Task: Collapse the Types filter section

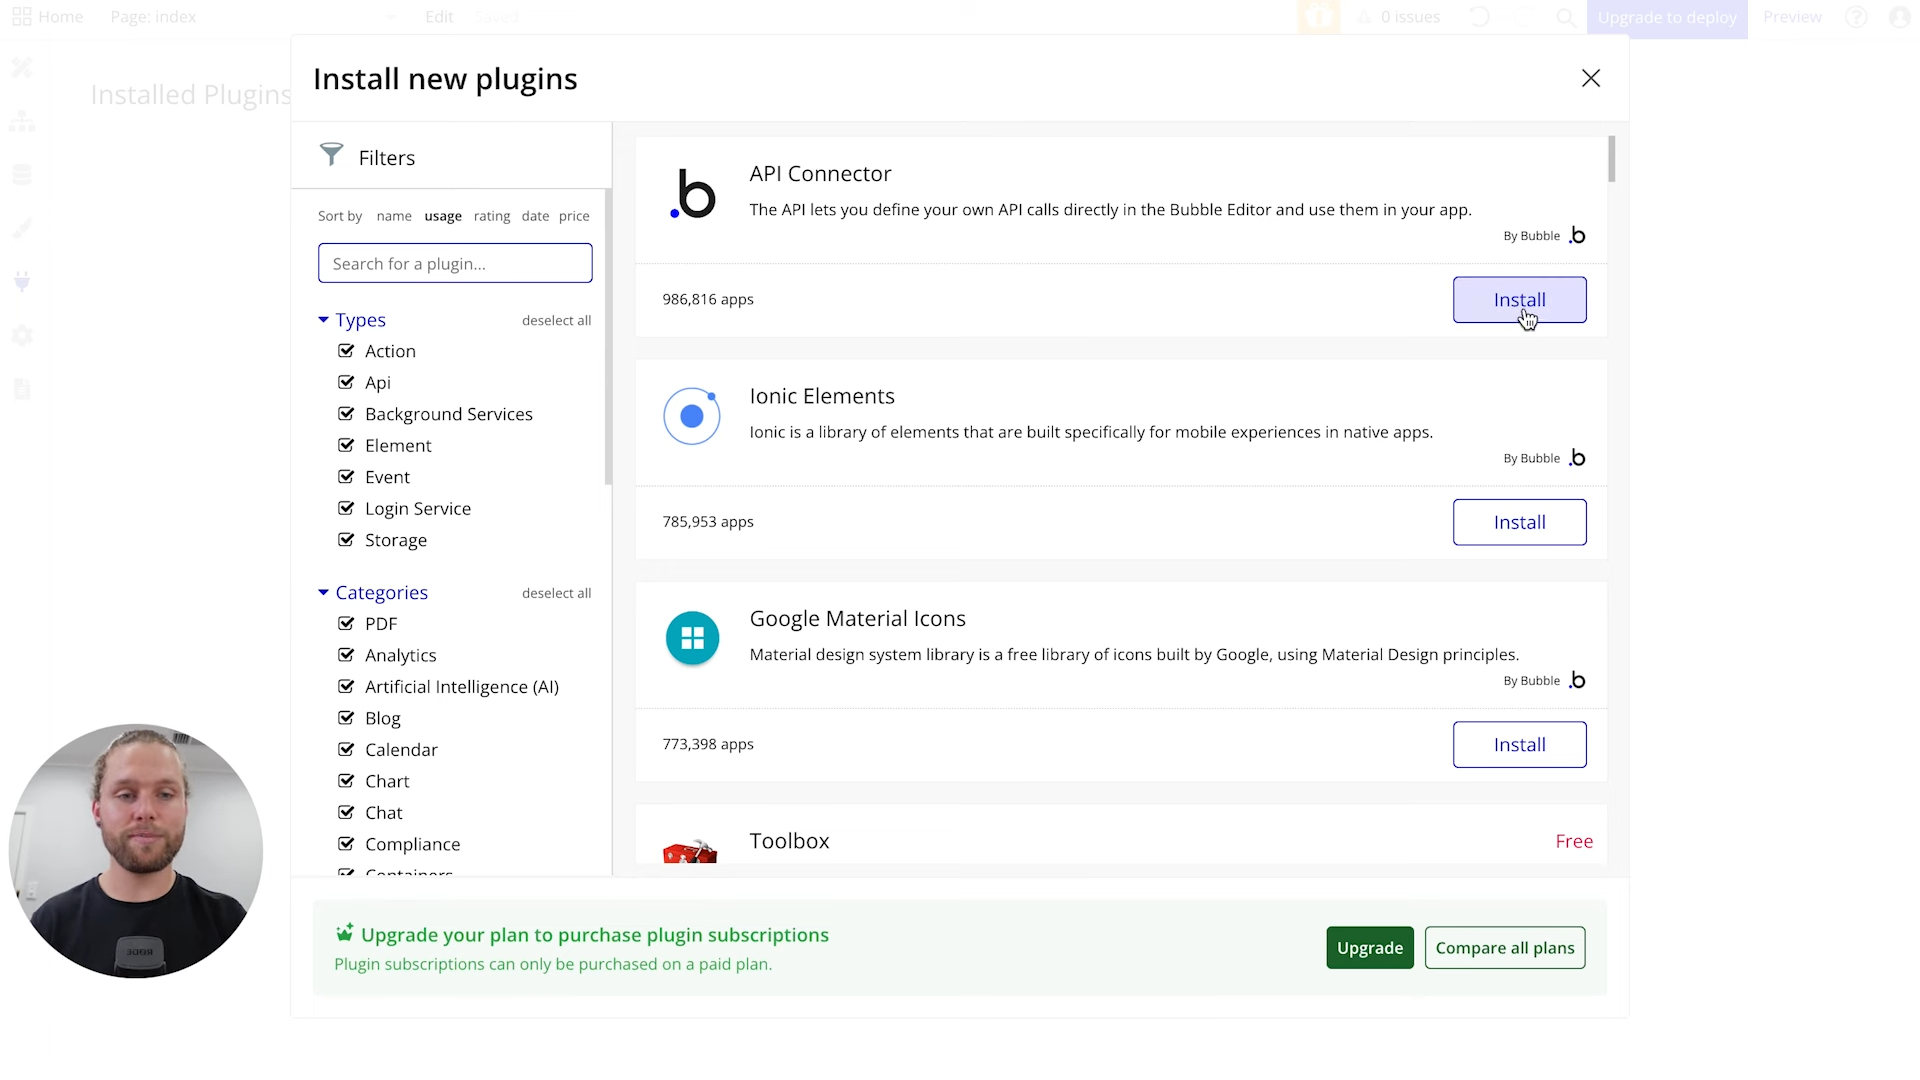Action: (x=322, y=319)
